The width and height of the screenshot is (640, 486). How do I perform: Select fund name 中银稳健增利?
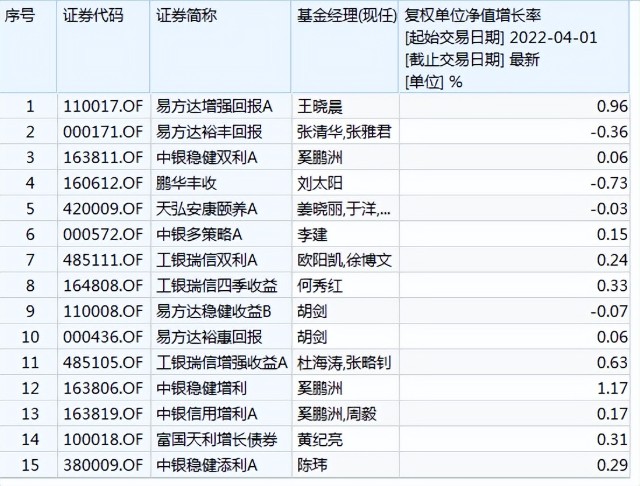(202, 388)
